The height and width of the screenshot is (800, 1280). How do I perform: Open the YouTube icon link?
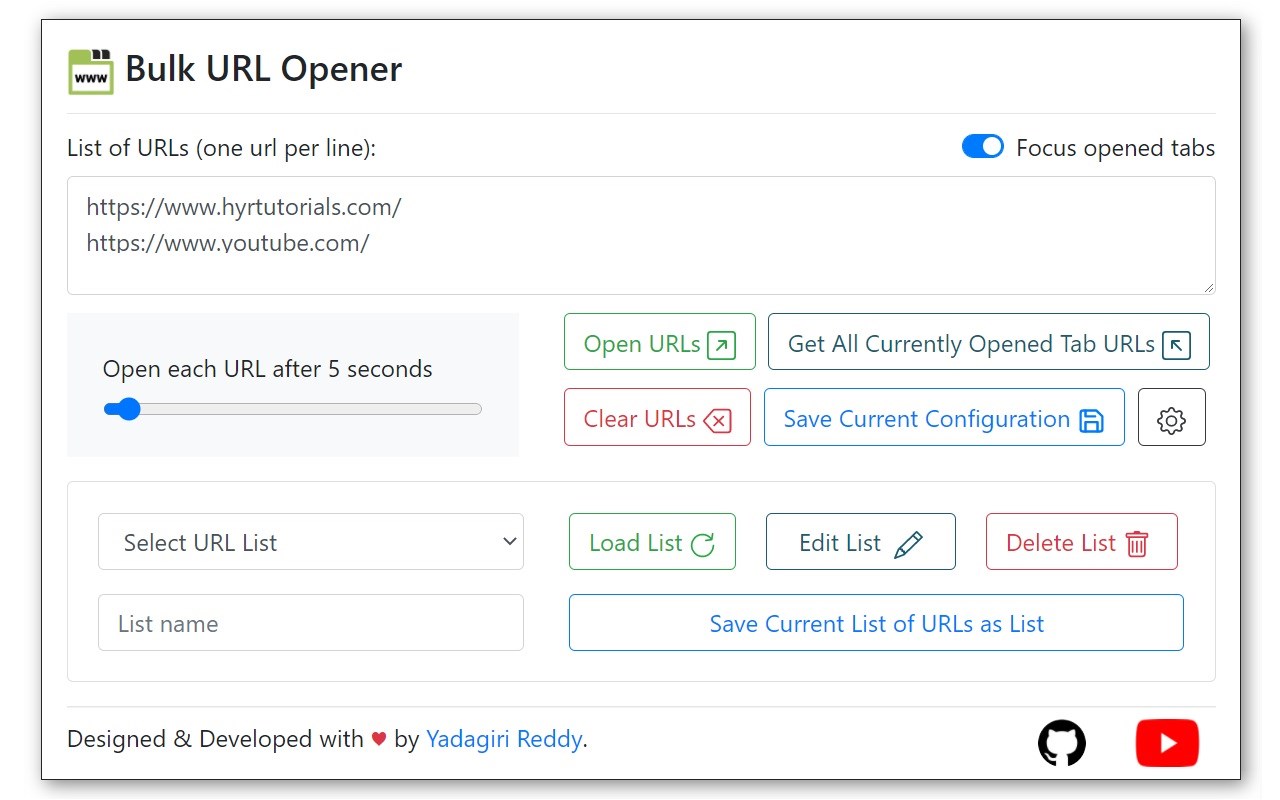point(1167,743)
